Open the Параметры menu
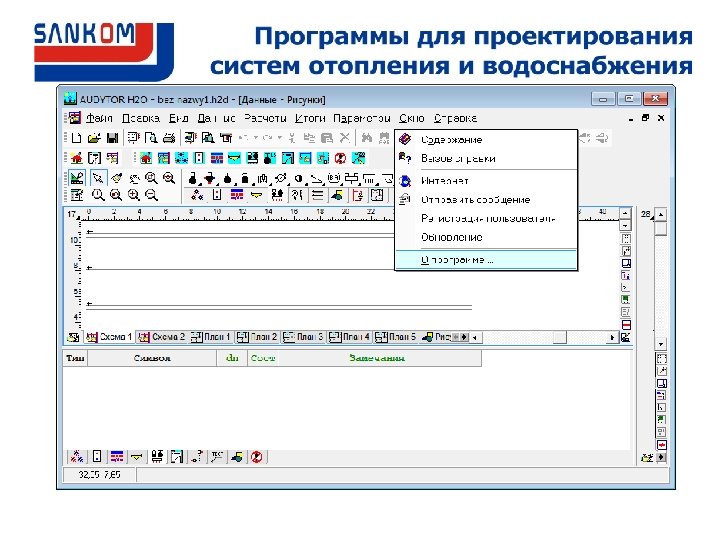The image size is (720, 540). click(x=362, y=118)
